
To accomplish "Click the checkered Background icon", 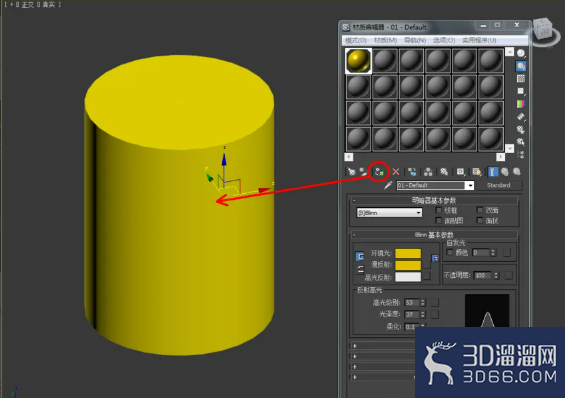I will tap(521, 79).
